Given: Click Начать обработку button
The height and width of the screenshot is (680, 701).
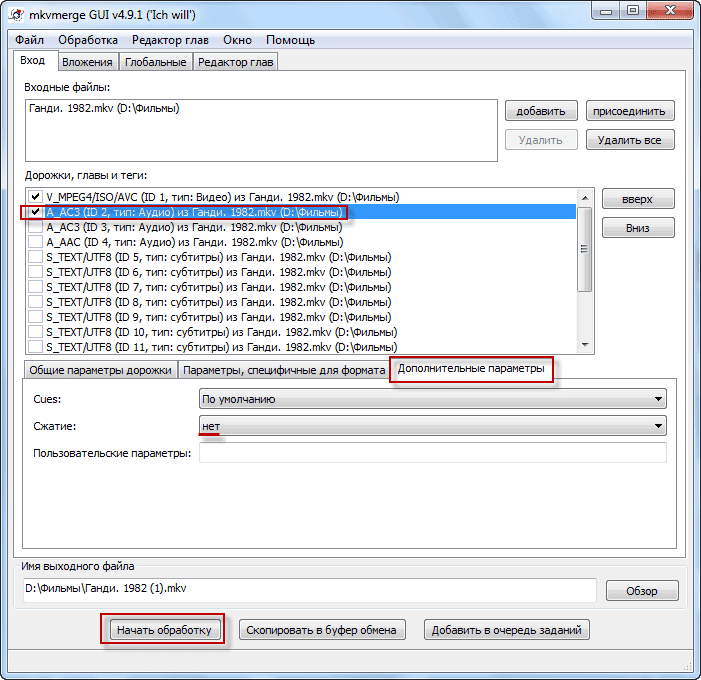Looking at the screenshot, I should pyautogui.click(x=164, y=630).
